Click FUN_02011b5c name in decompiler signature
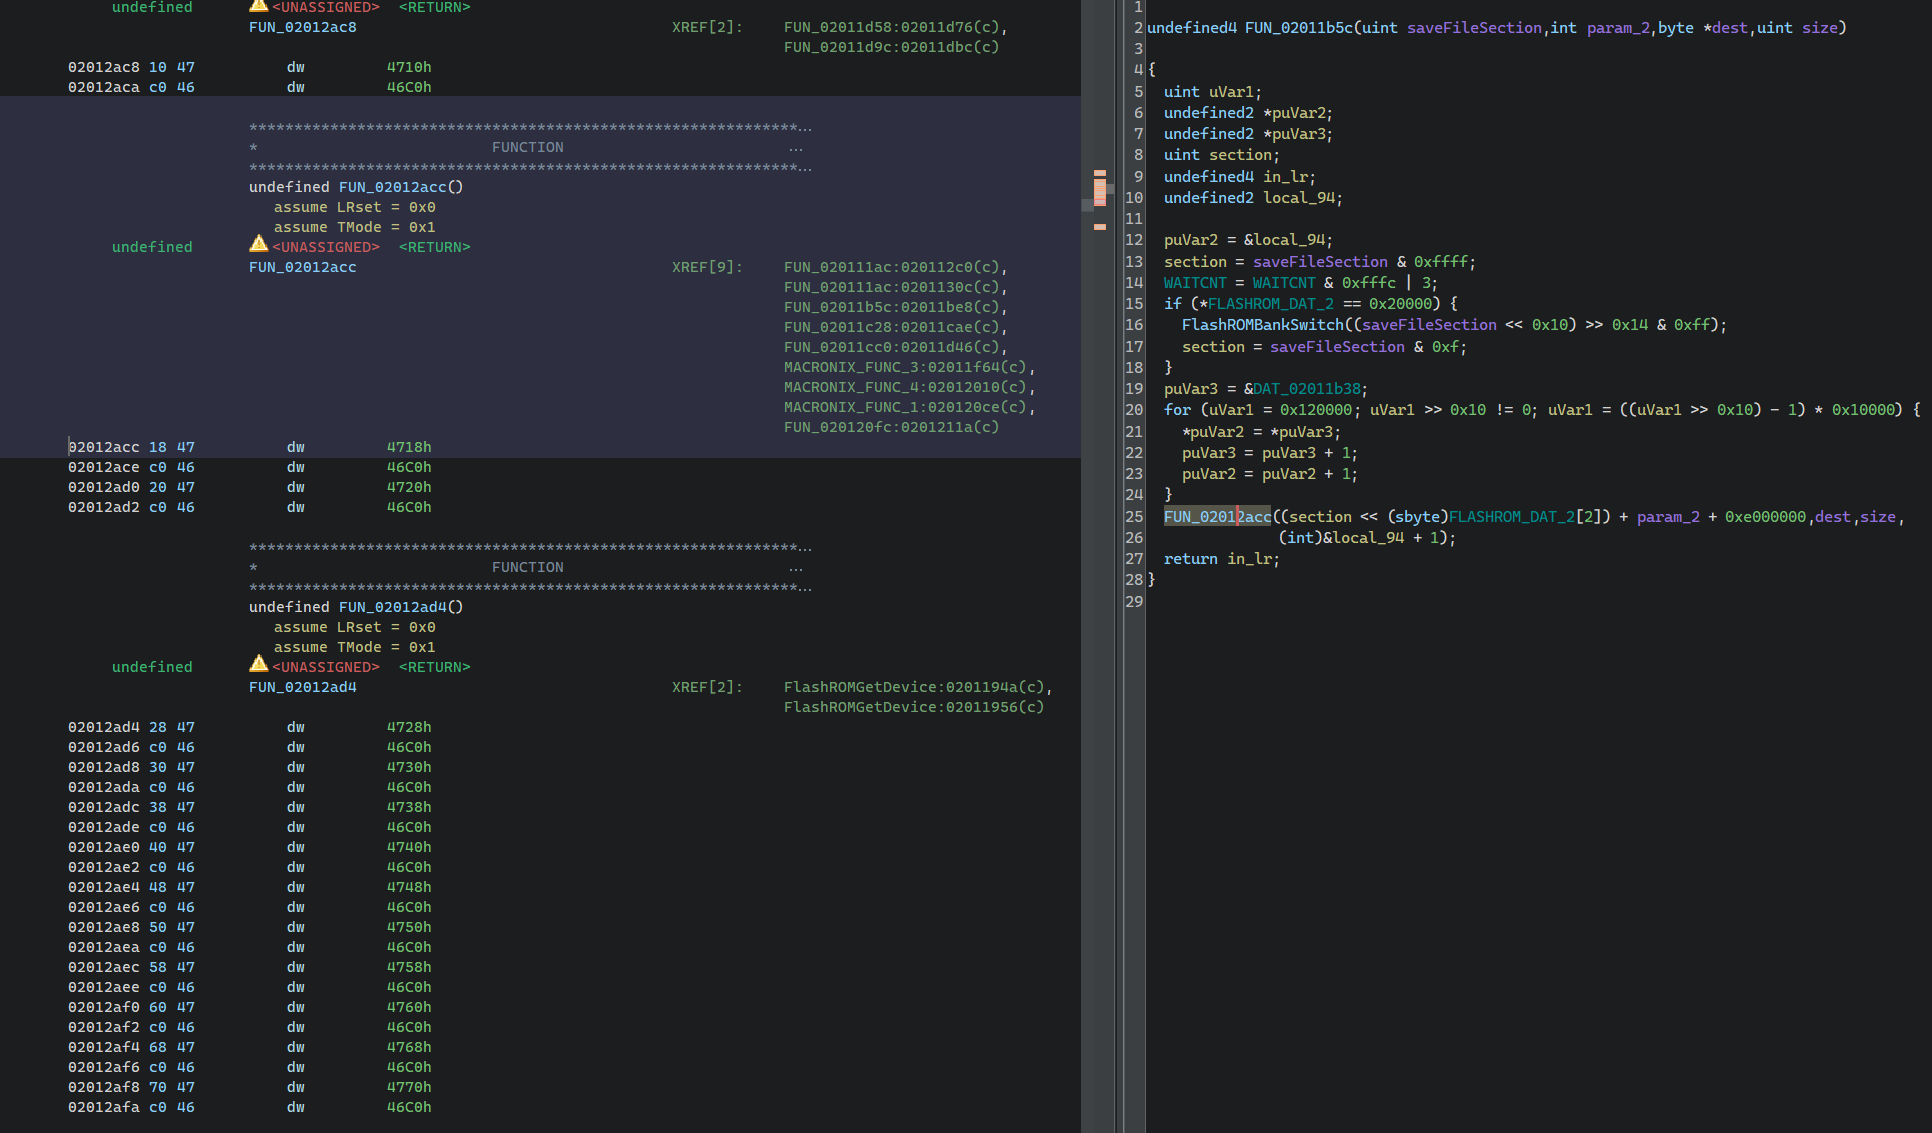 1299,28
